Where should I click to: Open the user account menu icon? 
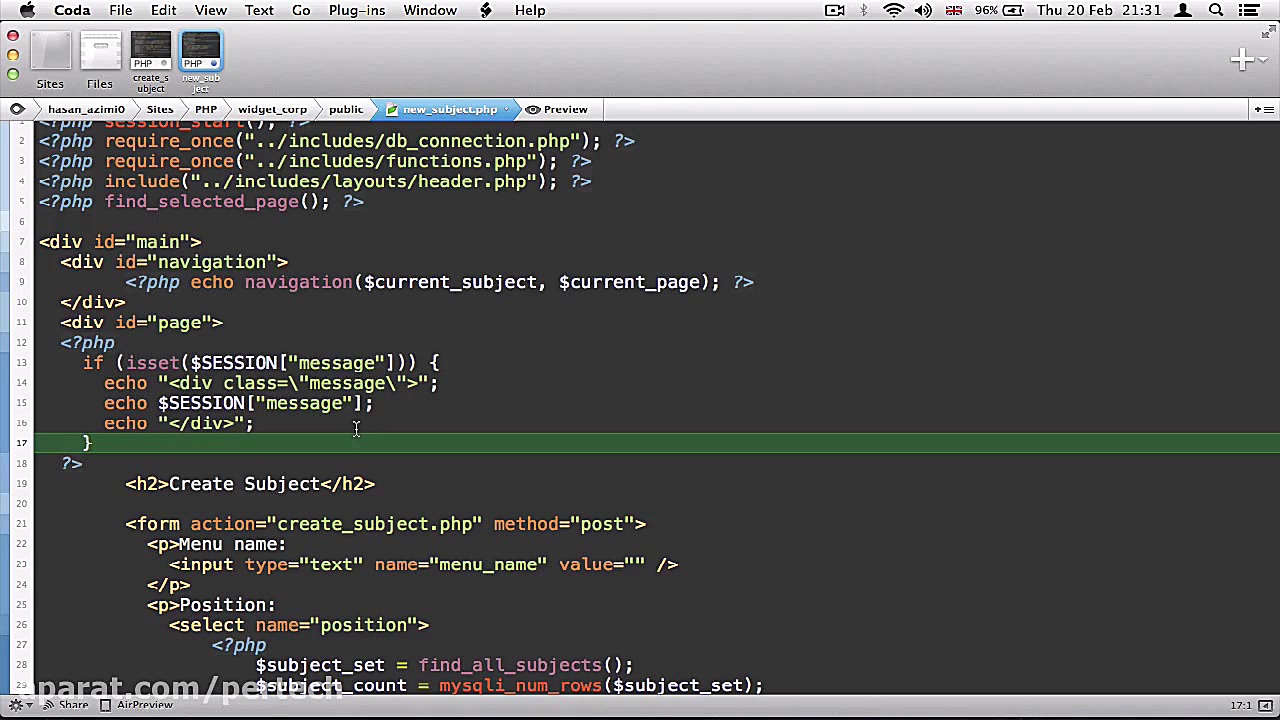point(1184,10)
